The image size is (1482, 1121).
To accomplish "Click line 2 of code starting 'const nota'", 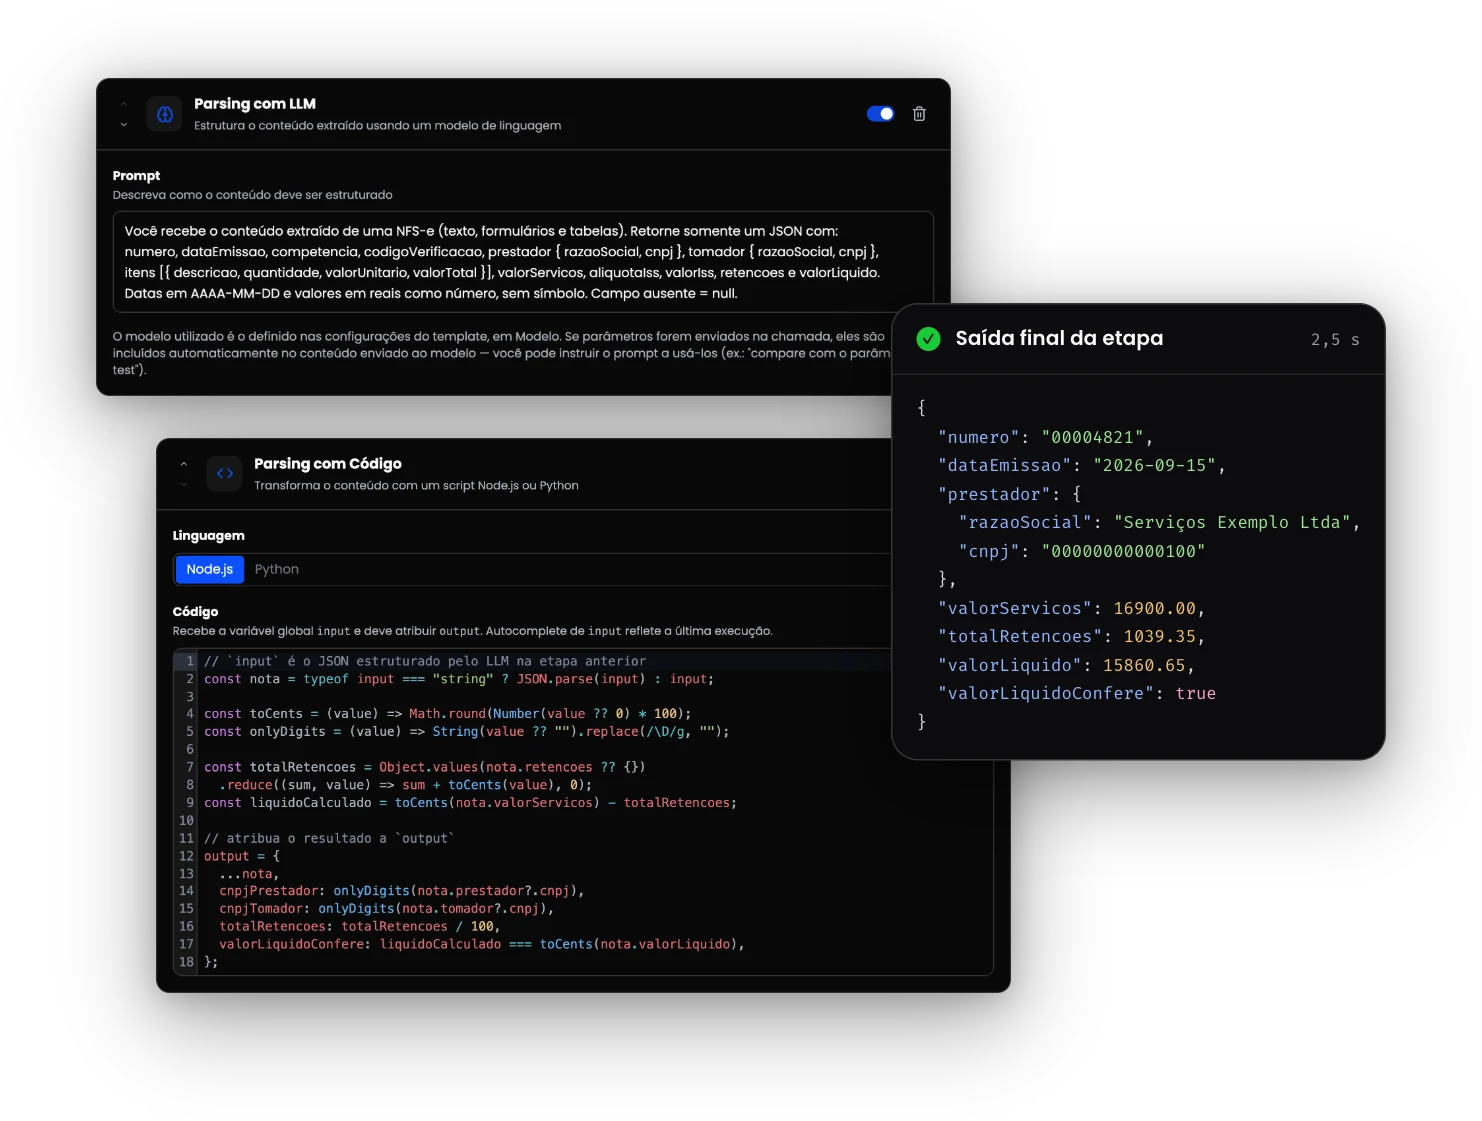I will (459, 679).
